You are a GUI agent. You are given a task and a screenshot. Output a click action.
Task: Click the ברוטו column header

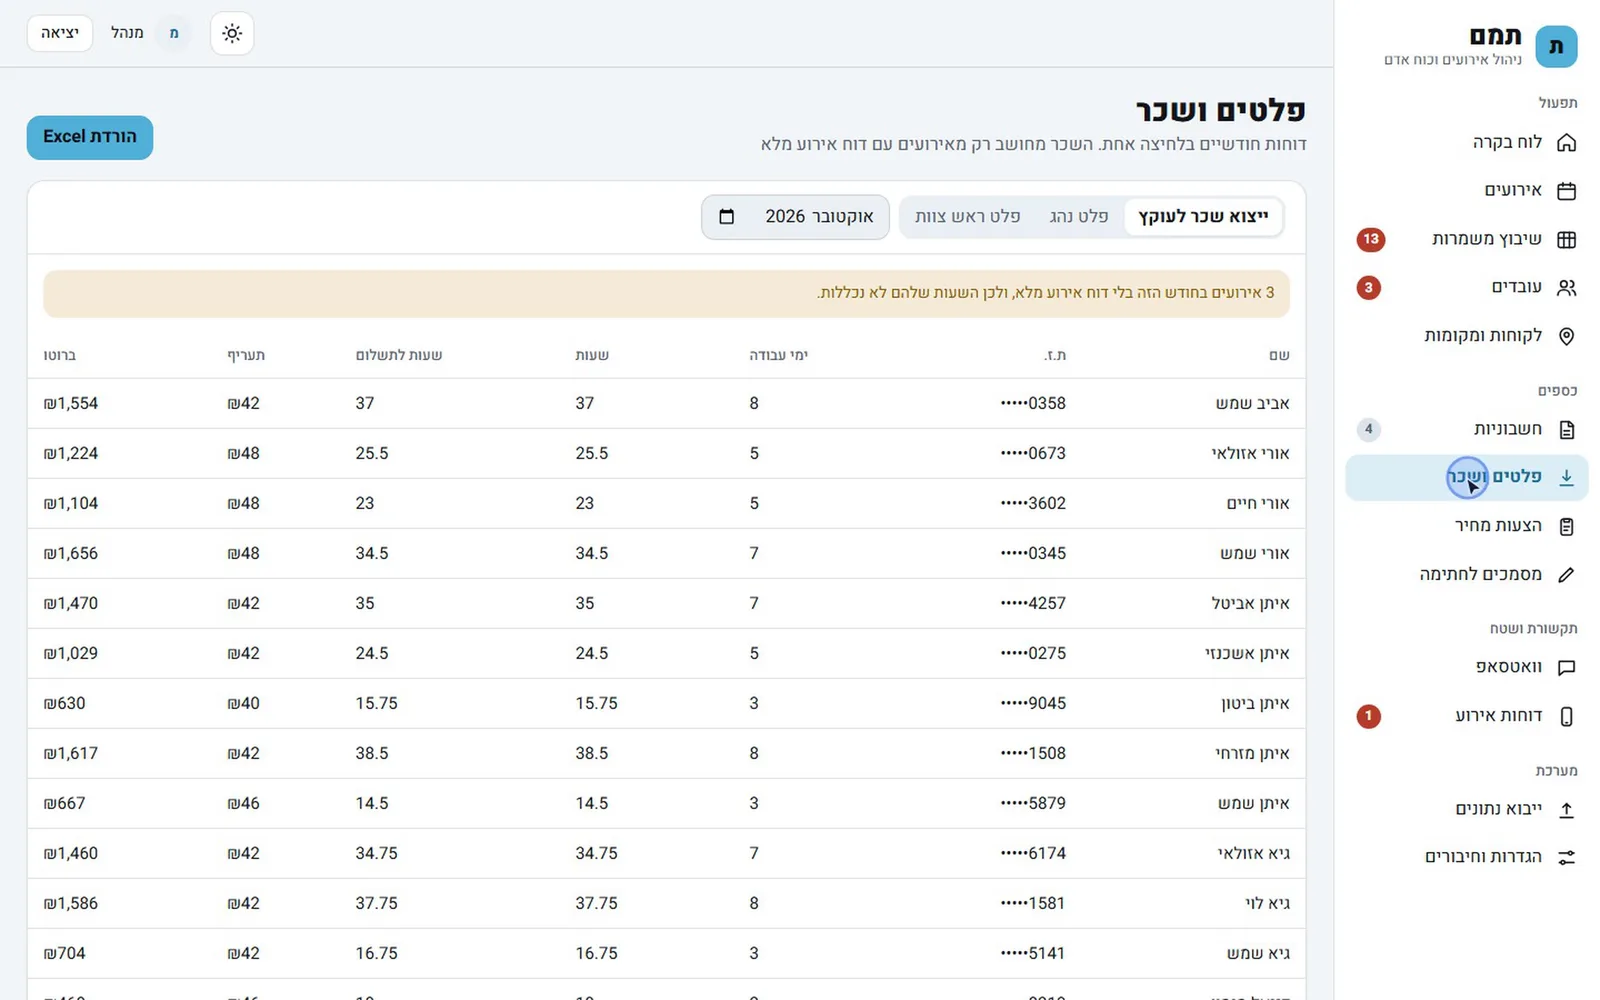point(60,355)
